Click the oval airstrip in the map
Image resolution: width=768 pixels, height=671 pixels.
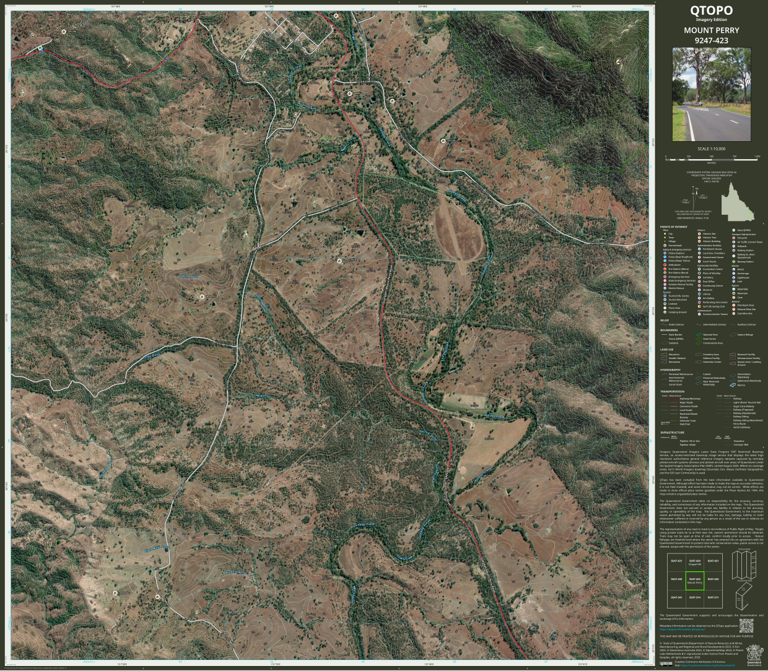click(458, 233)
